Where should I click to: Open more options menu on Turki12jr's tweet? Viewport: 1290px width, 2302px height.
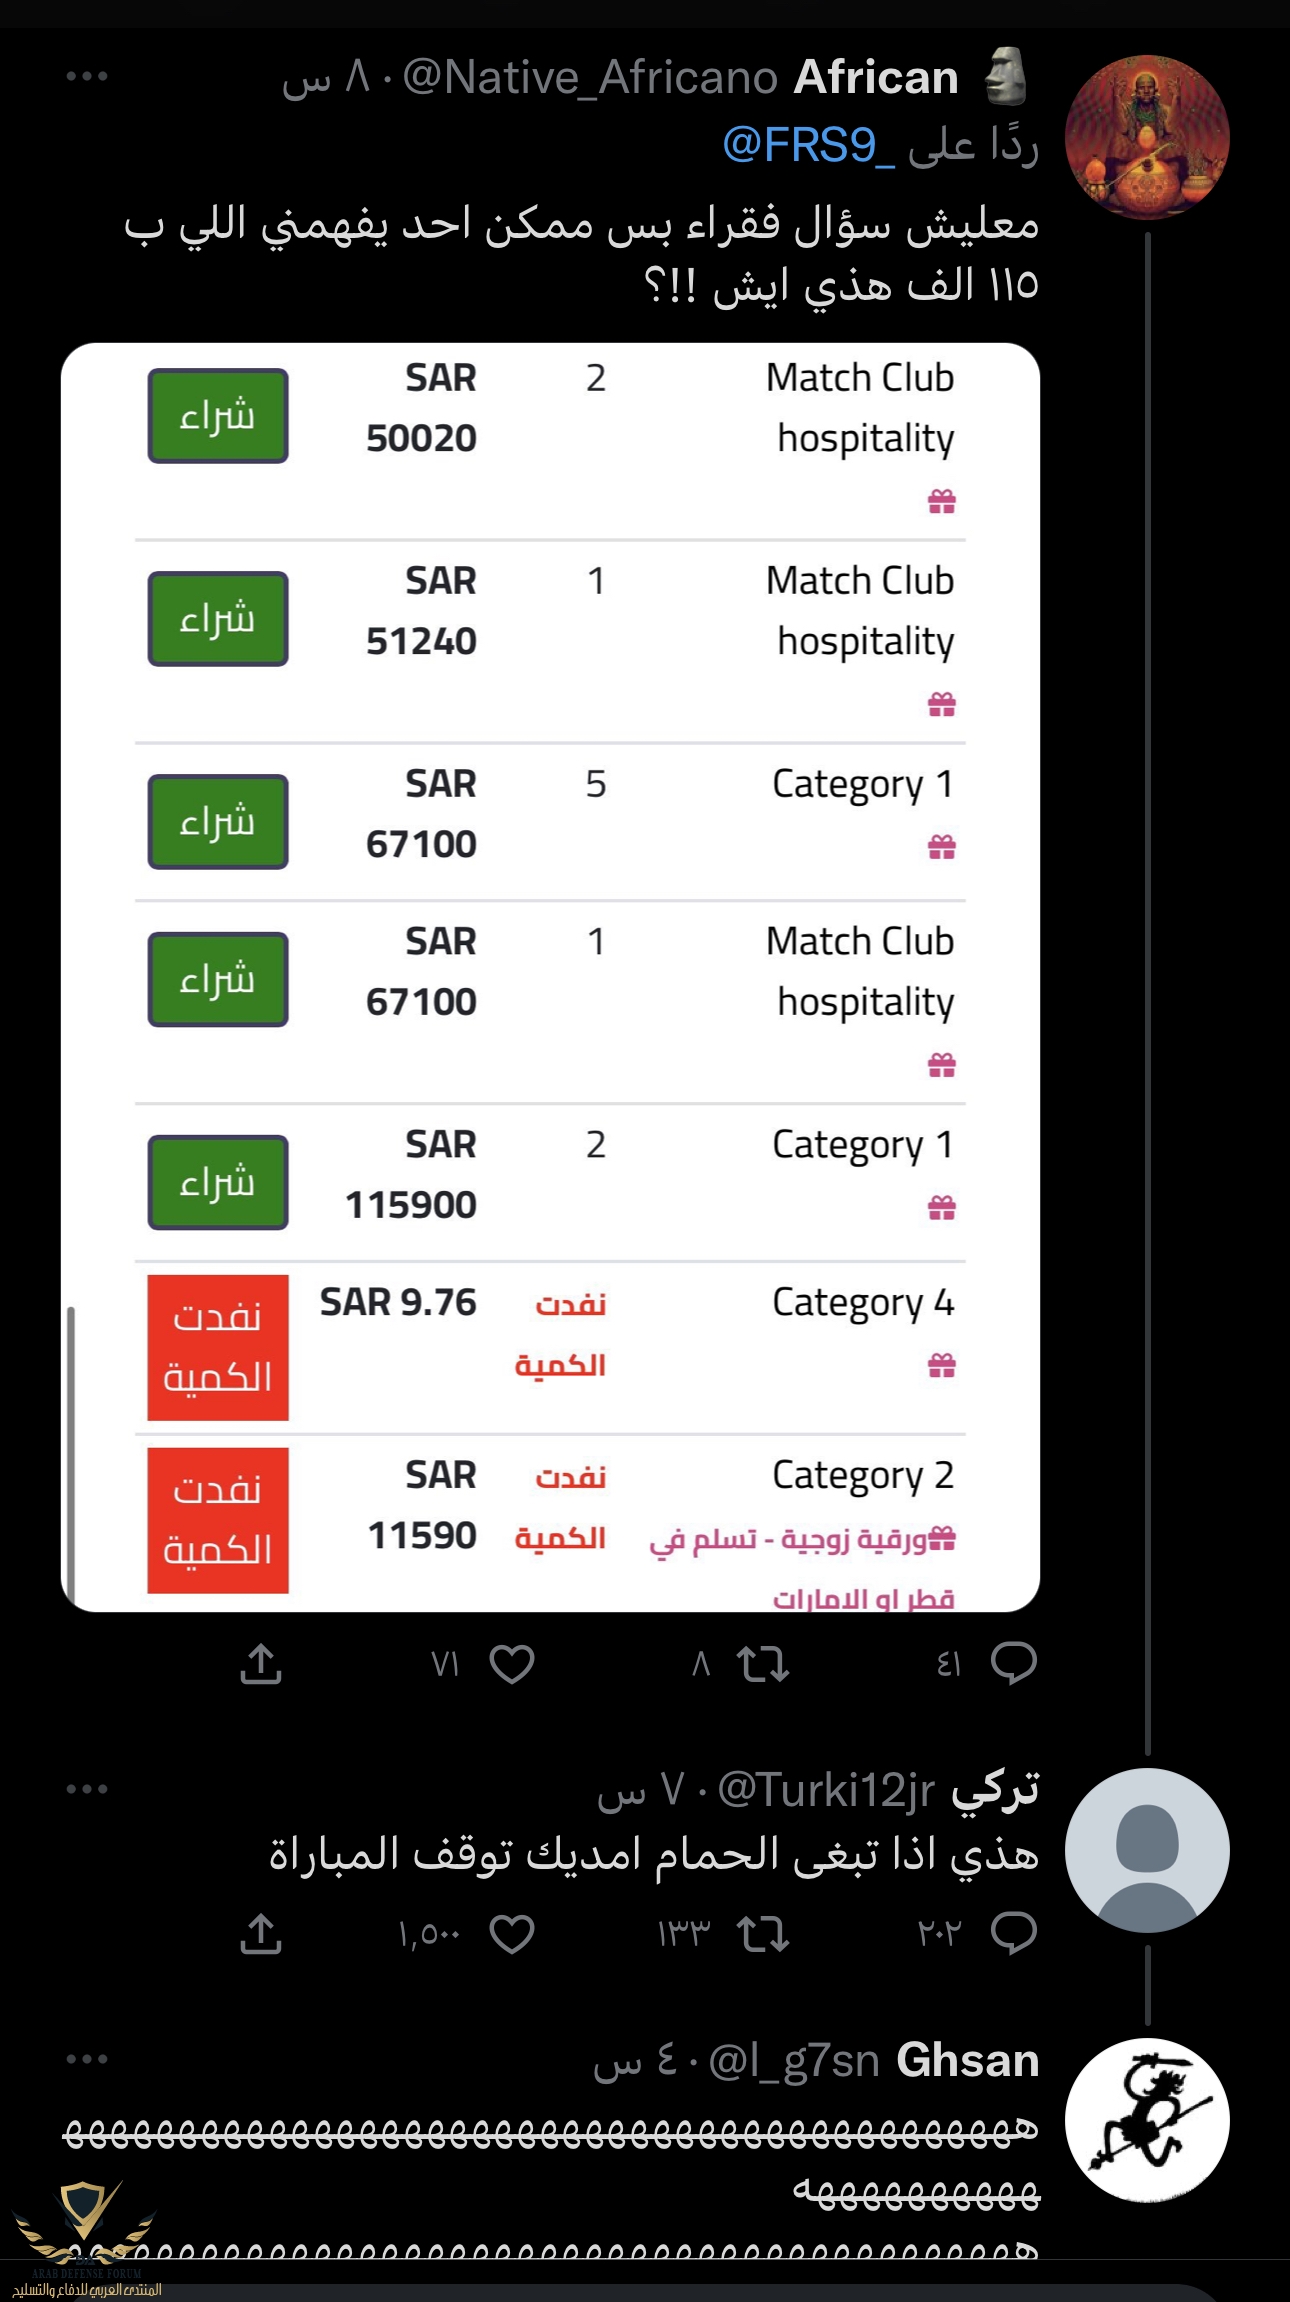tap(87, 1789)
